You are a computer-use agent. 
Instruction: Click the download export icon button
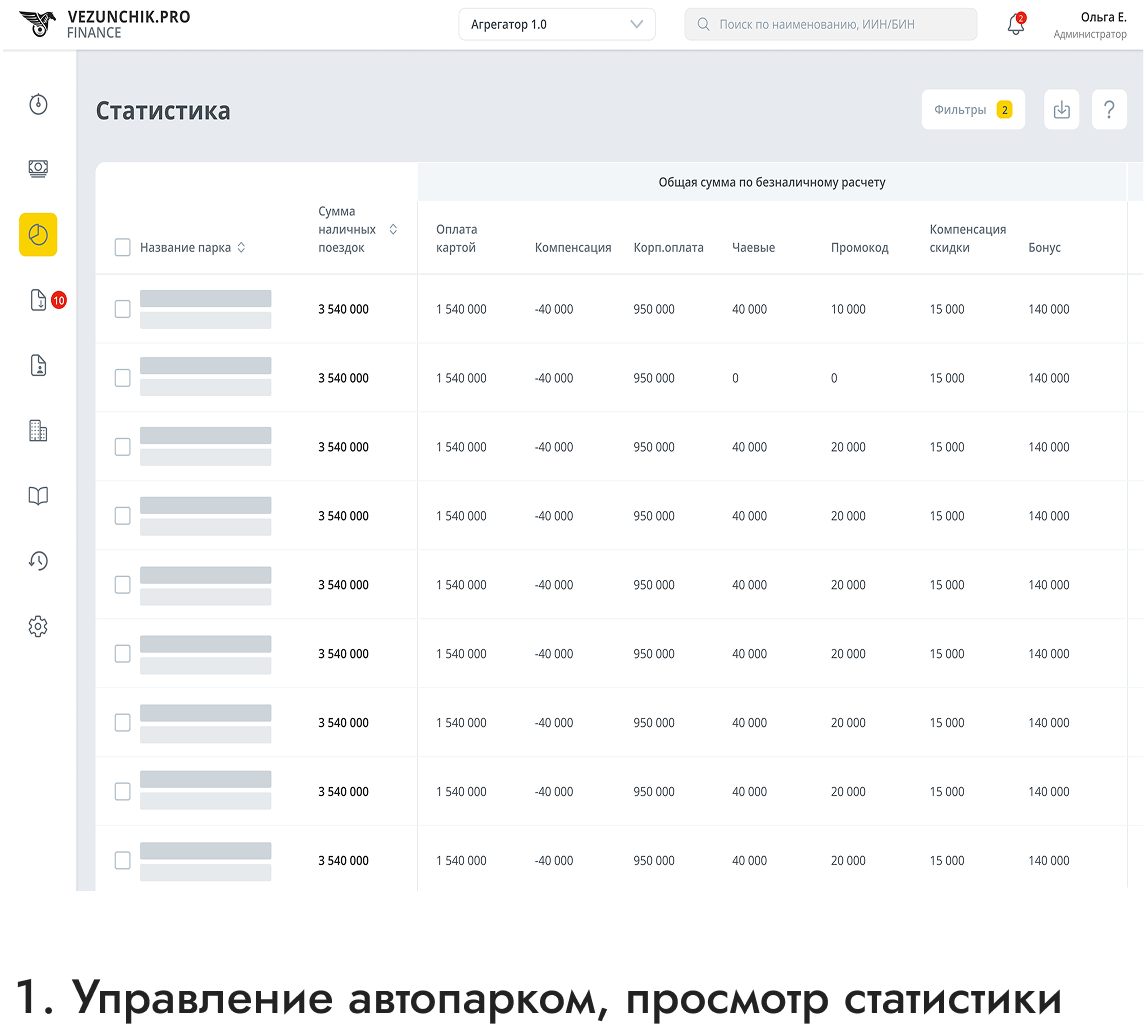coord(1061,110)
